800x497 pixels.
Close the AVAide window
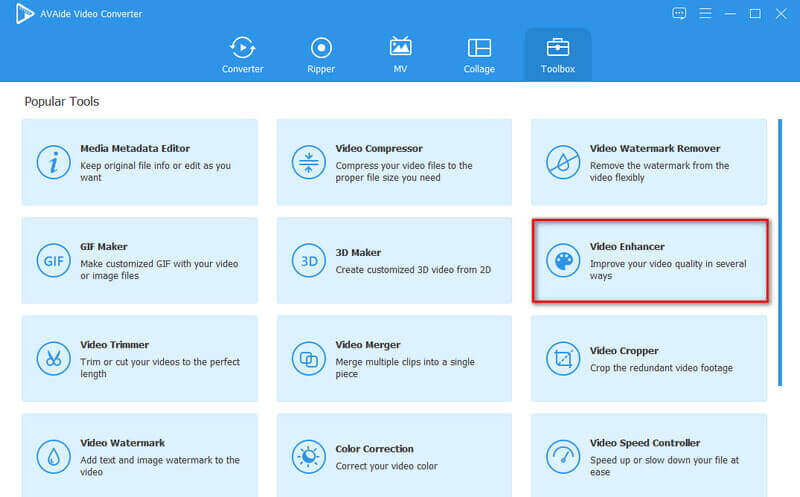(781, 13)
